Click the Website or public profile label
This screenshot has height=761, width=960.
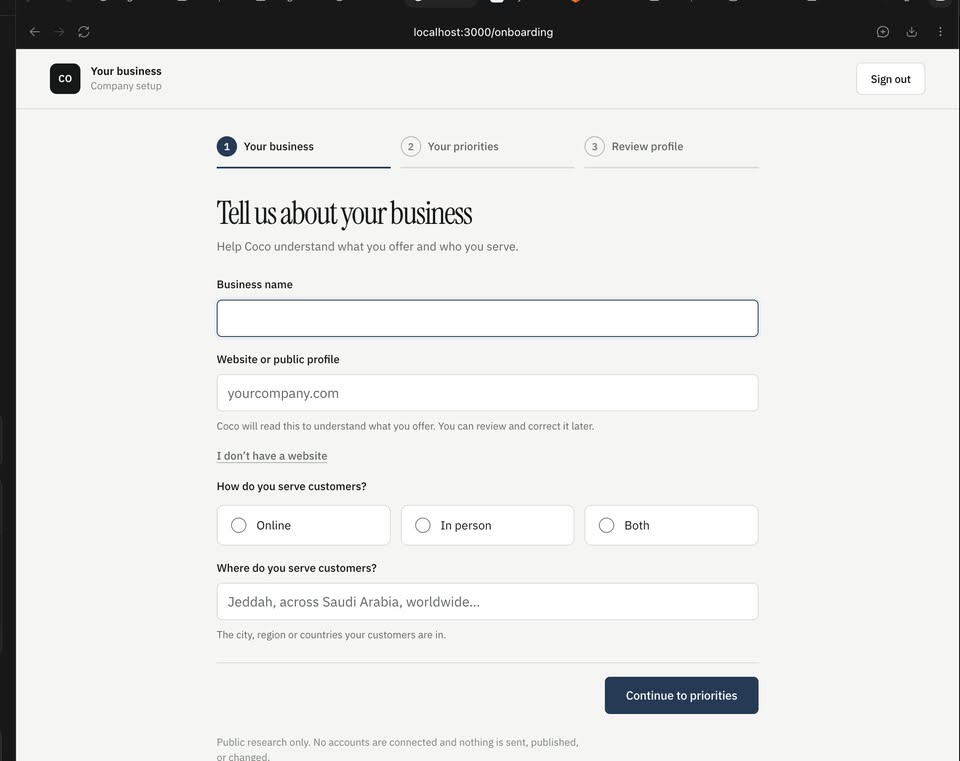point(278,359)
